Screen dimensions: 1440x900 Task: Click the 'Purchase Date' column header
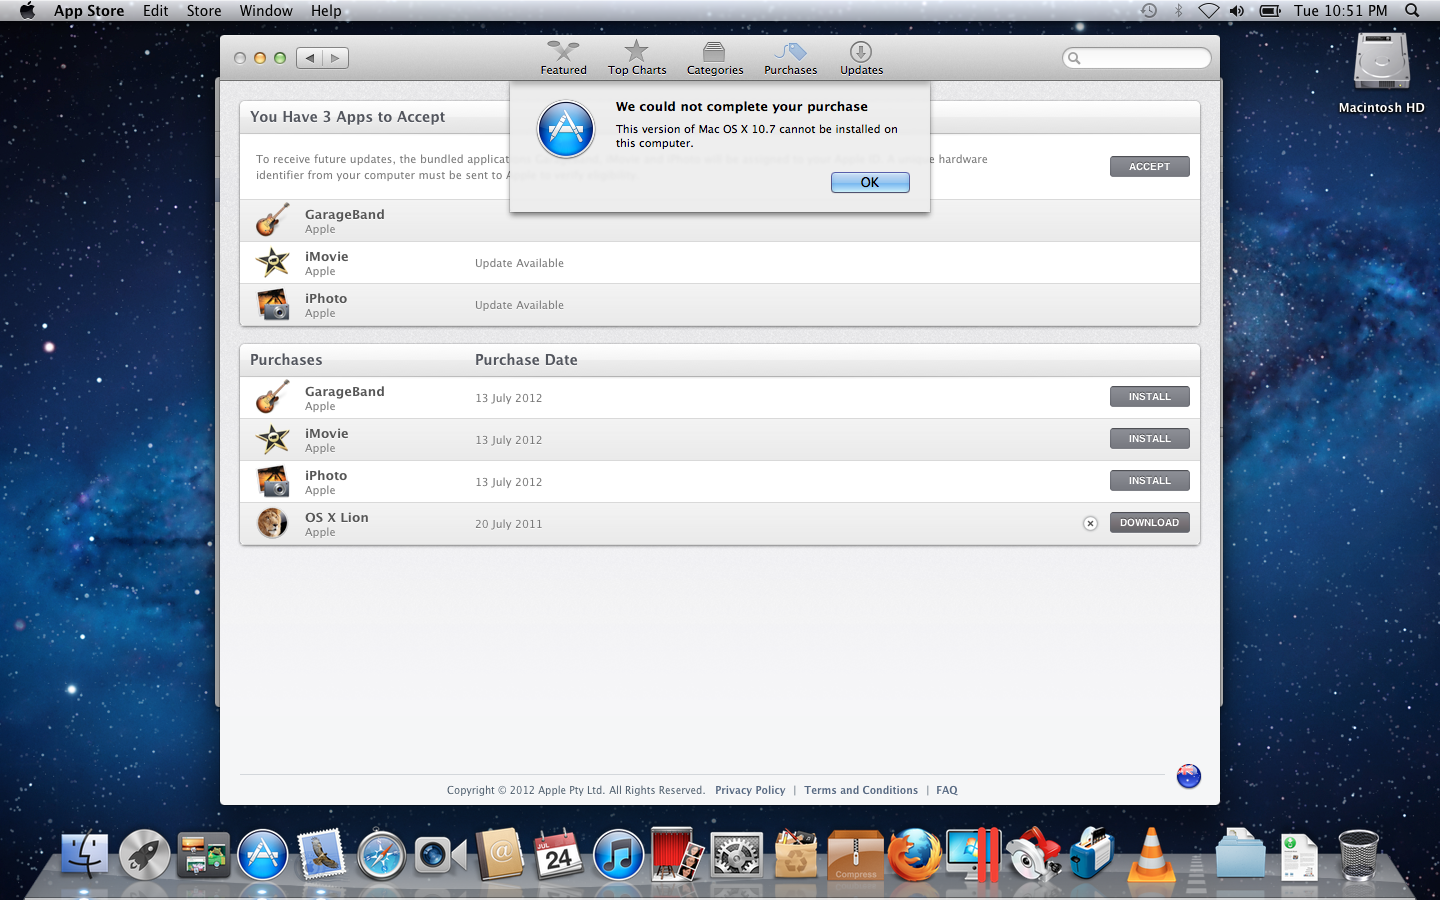(x=526, y=360)
